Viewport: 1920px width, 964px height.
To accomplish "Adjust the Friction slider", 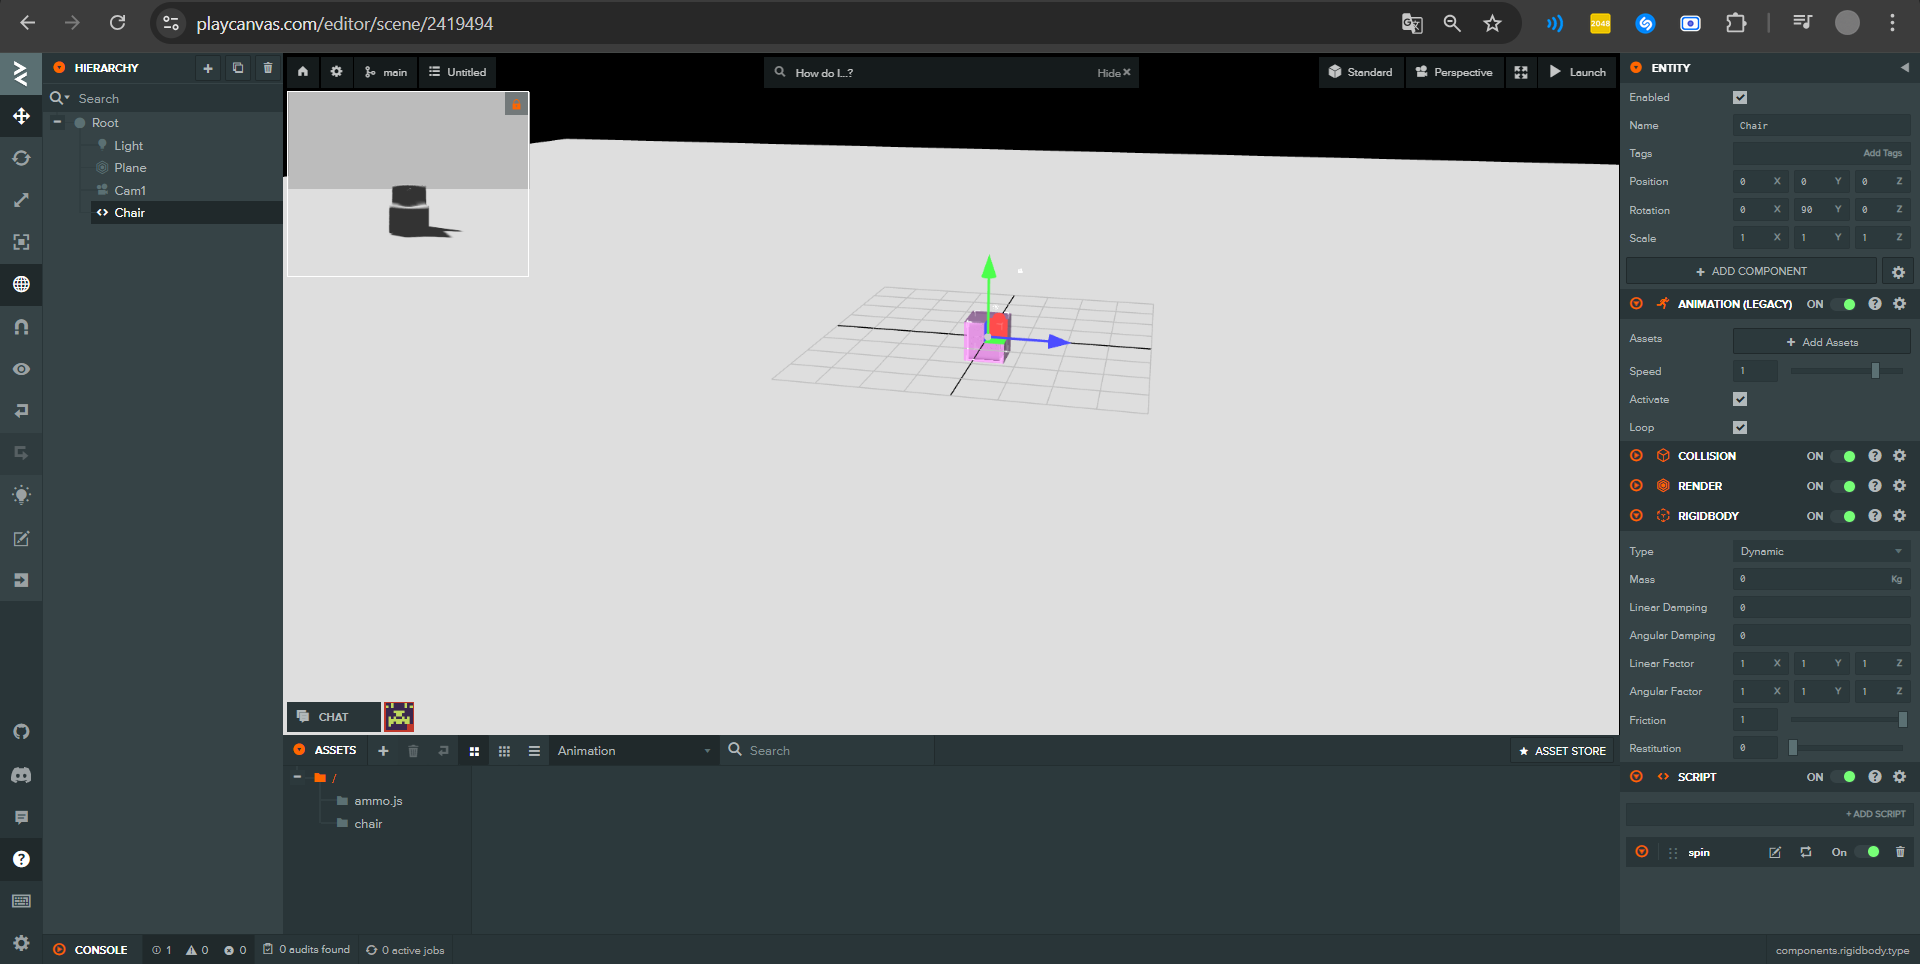I will tap(1901, 720).
